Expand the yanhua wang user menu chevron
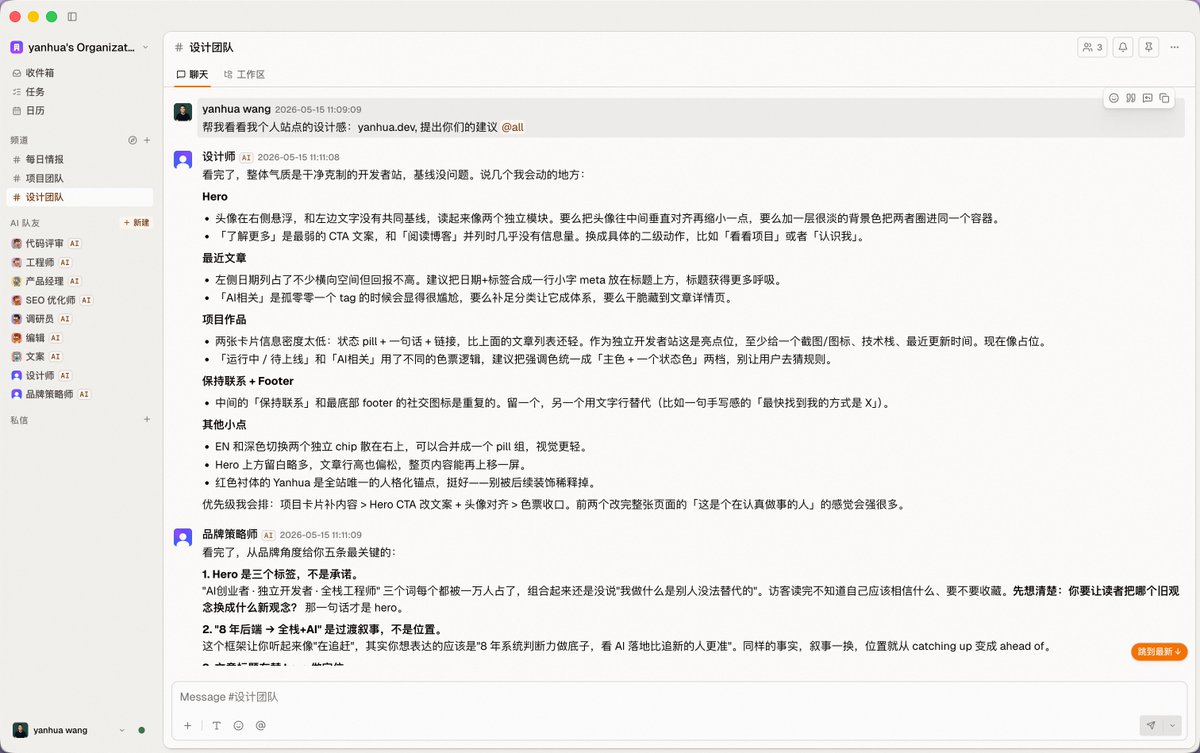The height and width of the screenshot is (753, 1200). click(x=122, y=730)
